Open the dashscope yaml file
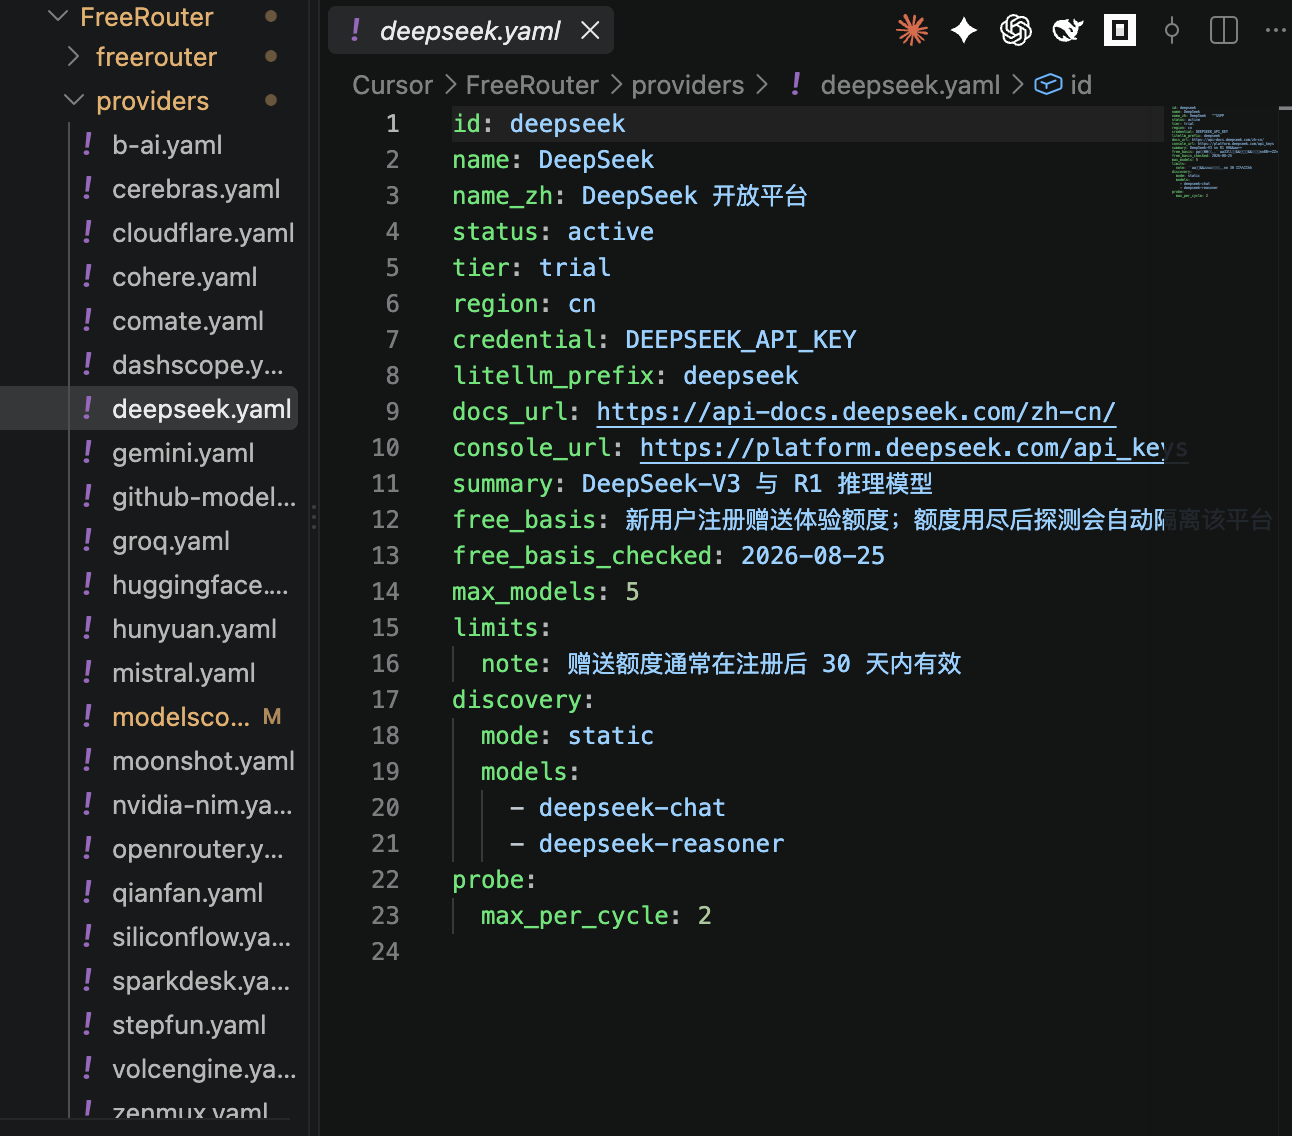 (x=198, y=365)
